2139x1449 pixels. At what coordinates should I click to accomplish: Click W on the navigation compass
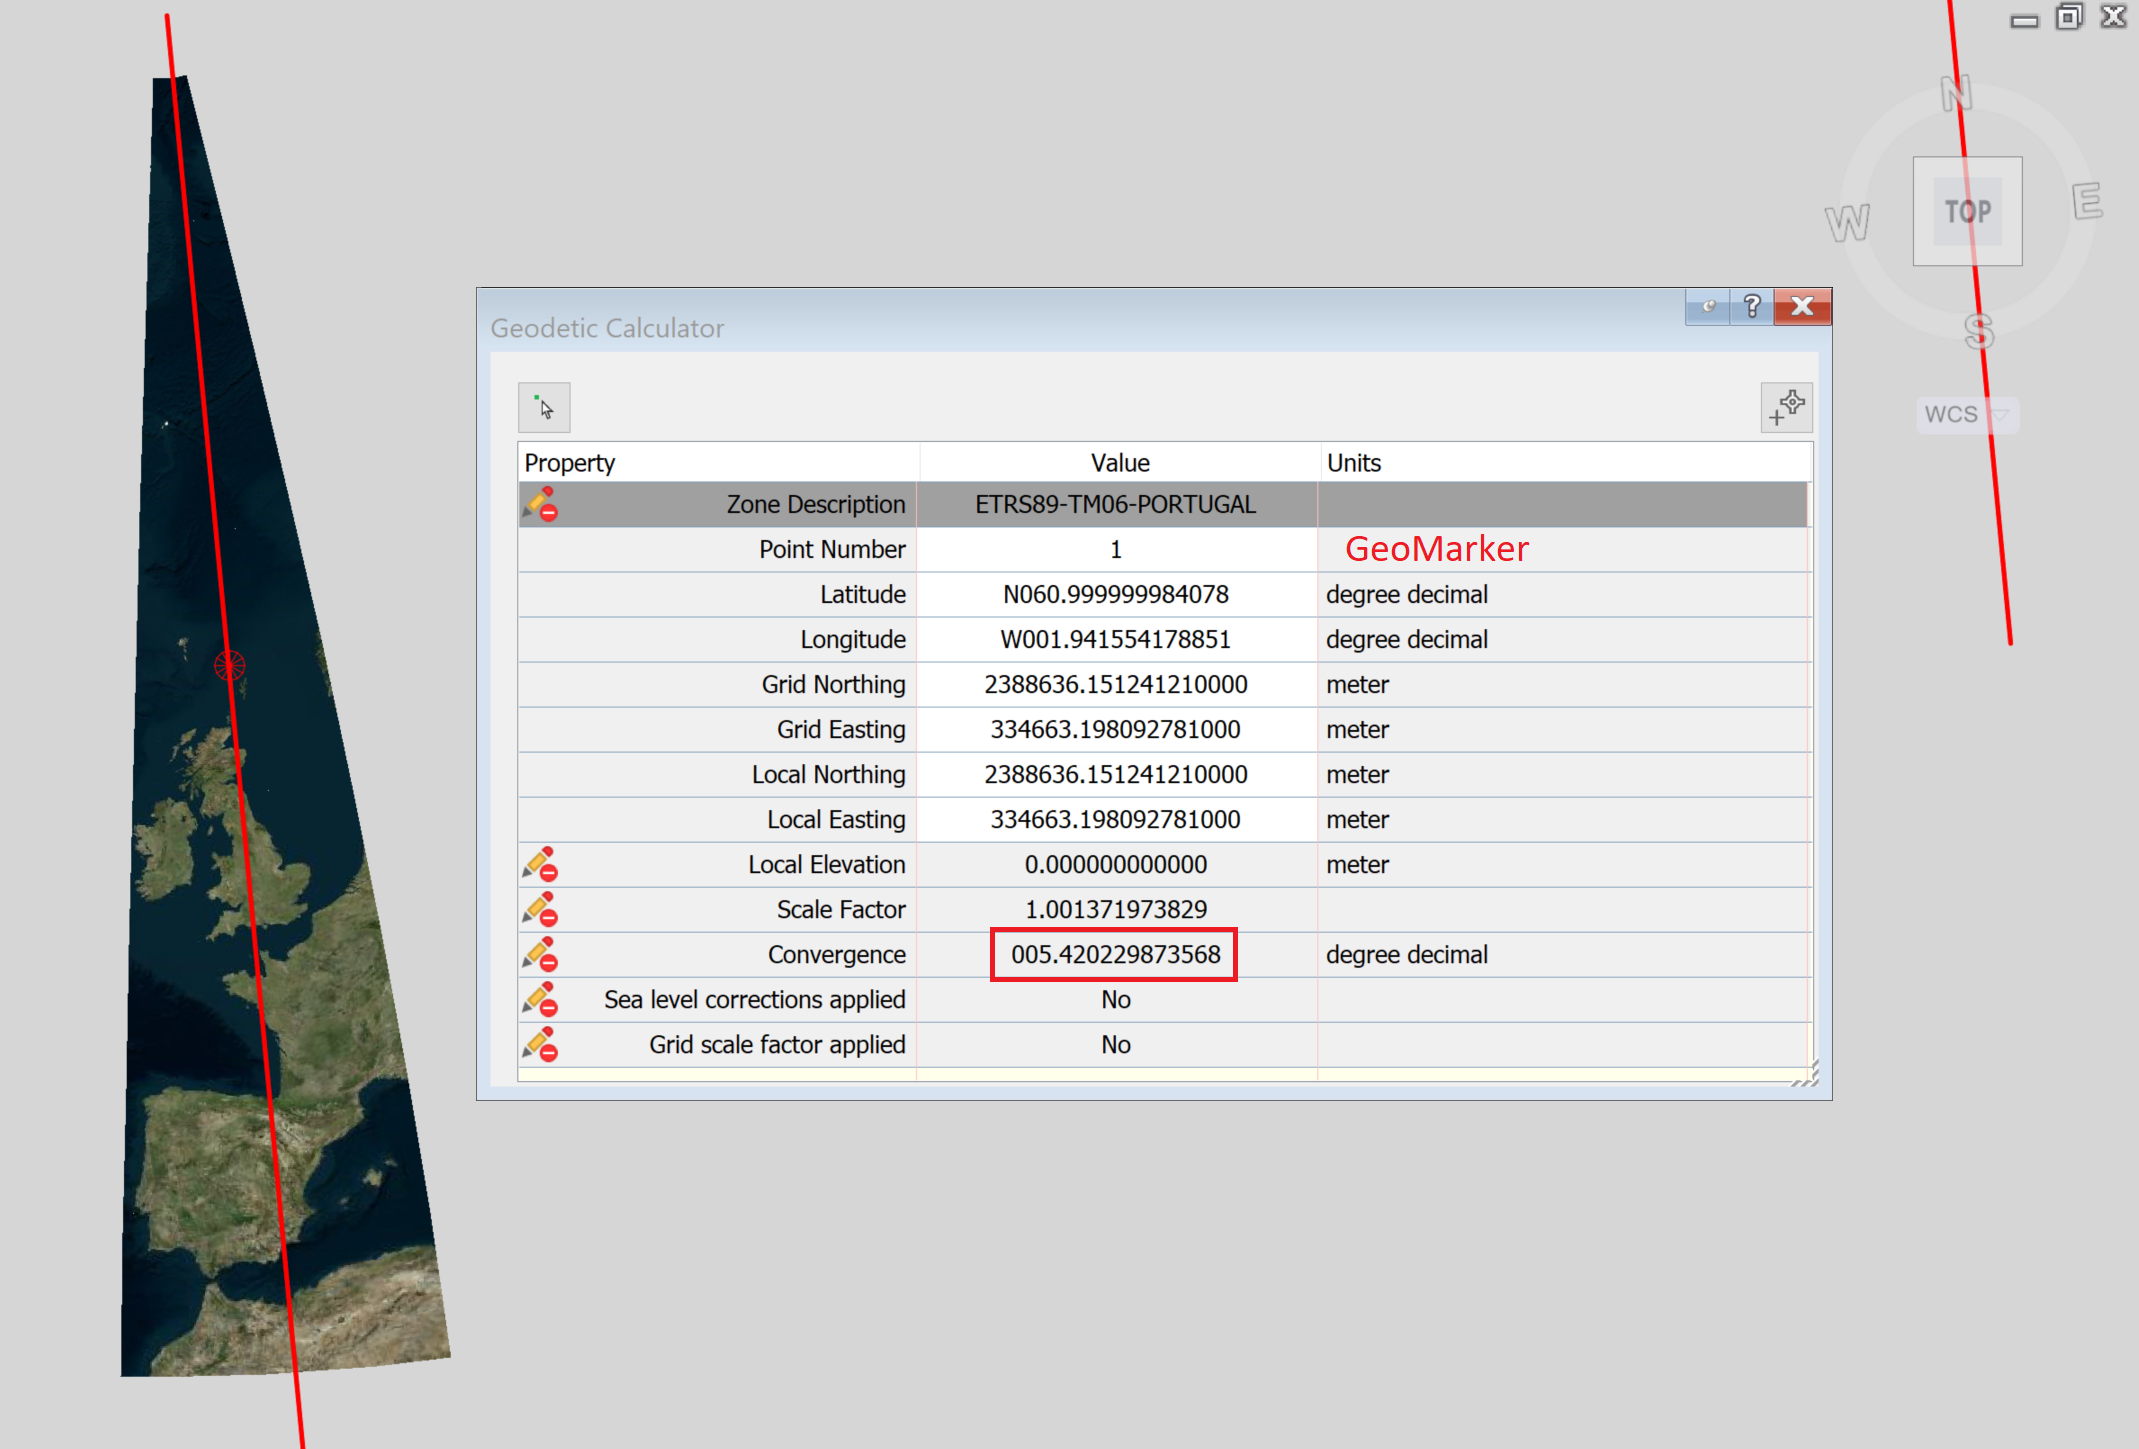(1849, 222)
